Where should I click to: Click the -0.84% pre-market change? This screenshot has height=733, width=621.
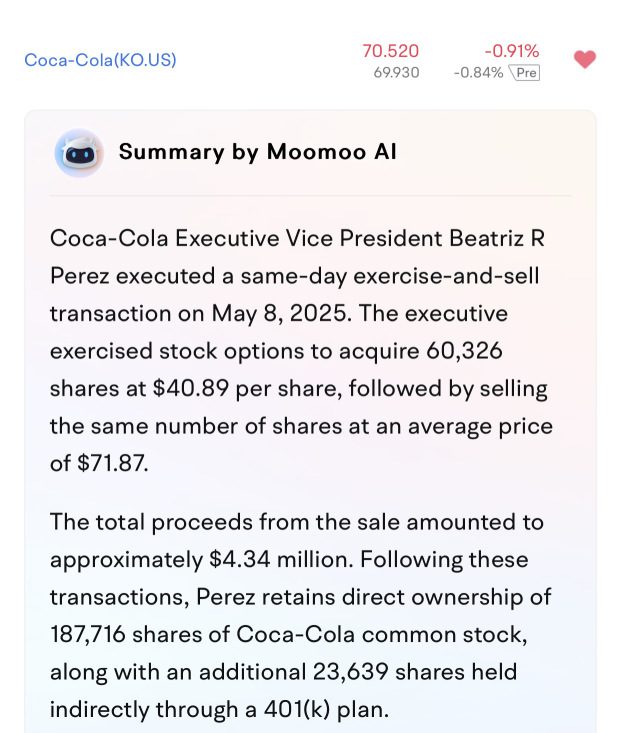pos(478,73)
